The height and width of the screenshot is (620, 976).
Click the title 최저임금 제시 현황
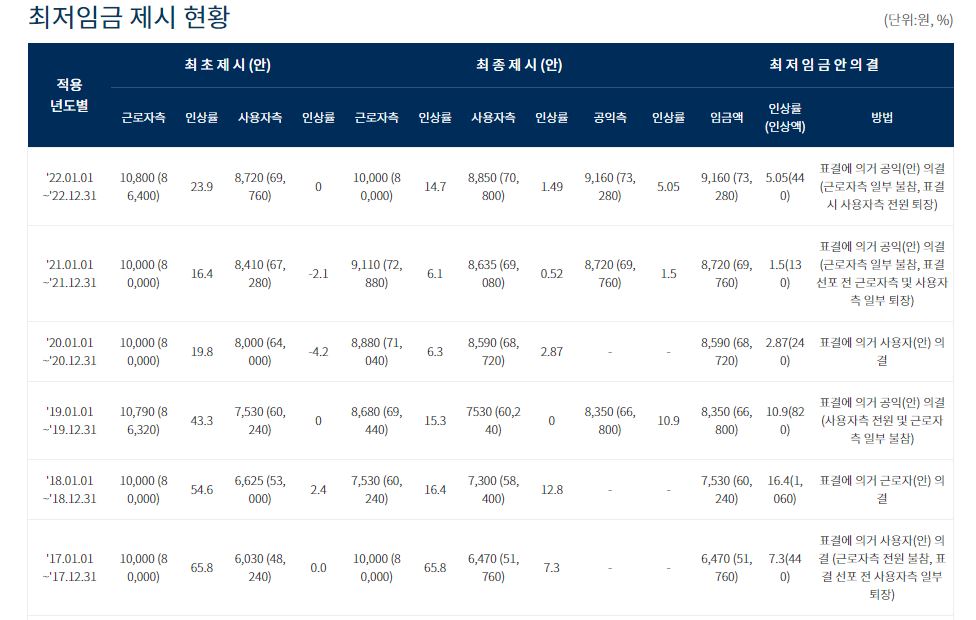pyautogui.click(x=129, y=17)
